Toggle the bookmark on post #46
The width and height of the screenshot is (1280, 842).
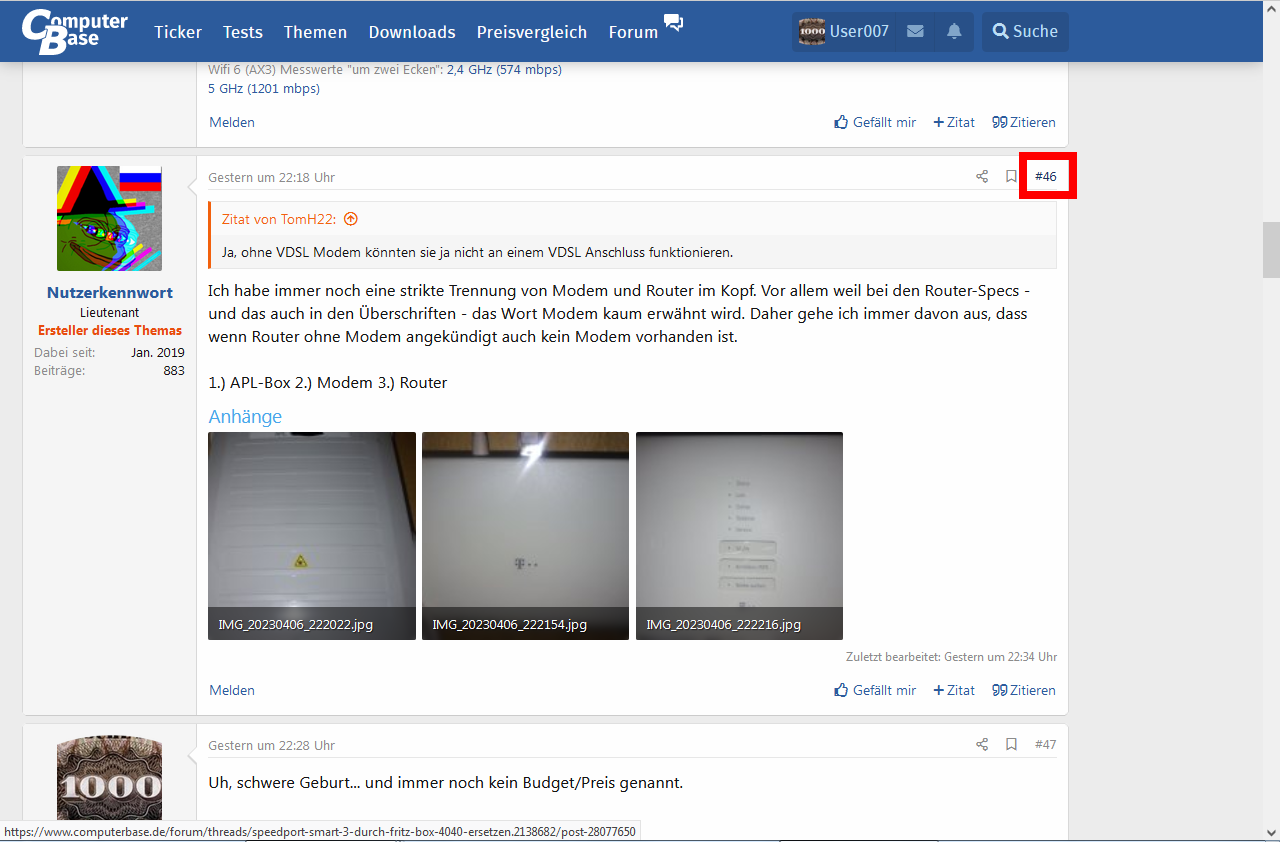click(1011, 176)
